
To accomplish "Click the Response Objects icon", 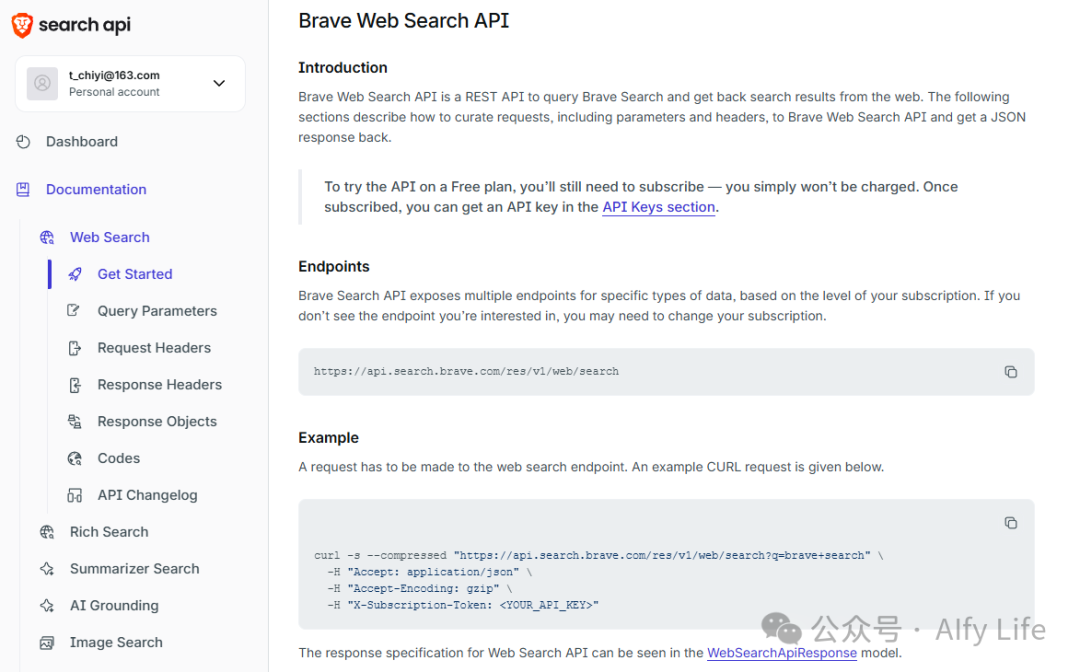I will [x=74, y=421].
